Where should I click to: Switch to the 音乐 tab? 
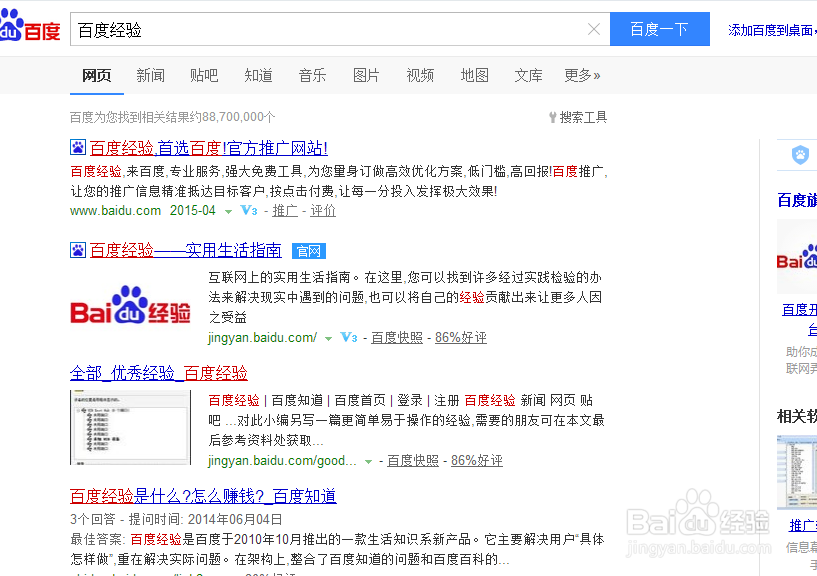[x=313, y=76]
